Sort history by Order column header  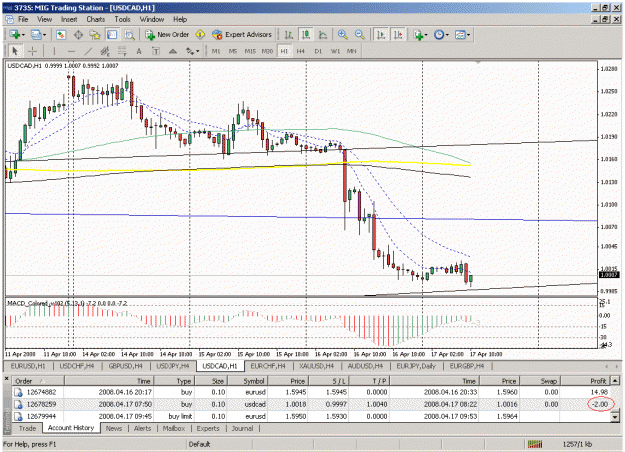(x=38, y=381)
